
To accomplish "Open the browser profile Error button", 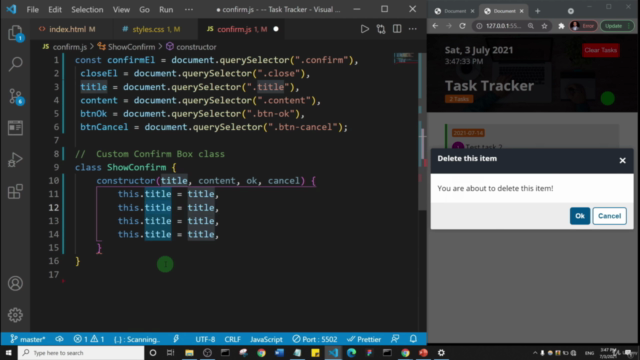I will (583, 26).
